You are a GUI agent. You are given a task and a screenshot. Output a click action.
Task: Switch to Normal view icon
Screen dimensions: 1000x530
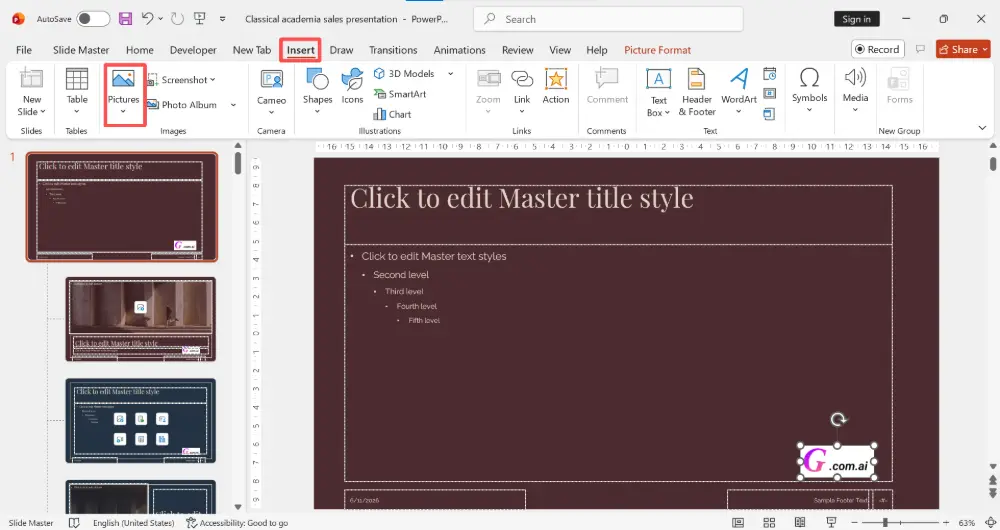point(738,523)
